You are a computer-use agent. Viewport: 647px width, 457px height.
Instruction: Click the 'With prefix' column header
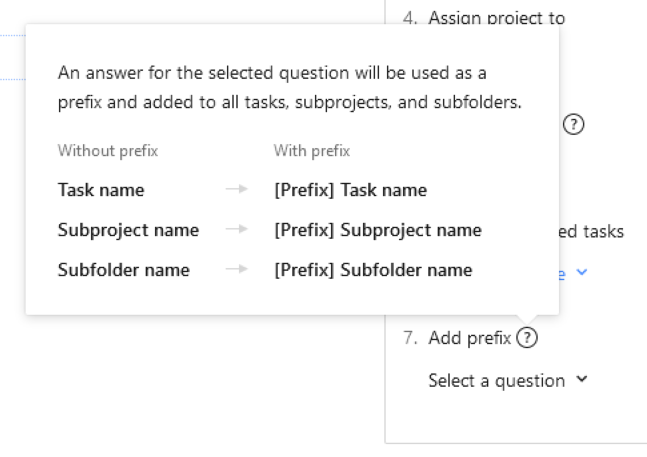click(311, 152)
